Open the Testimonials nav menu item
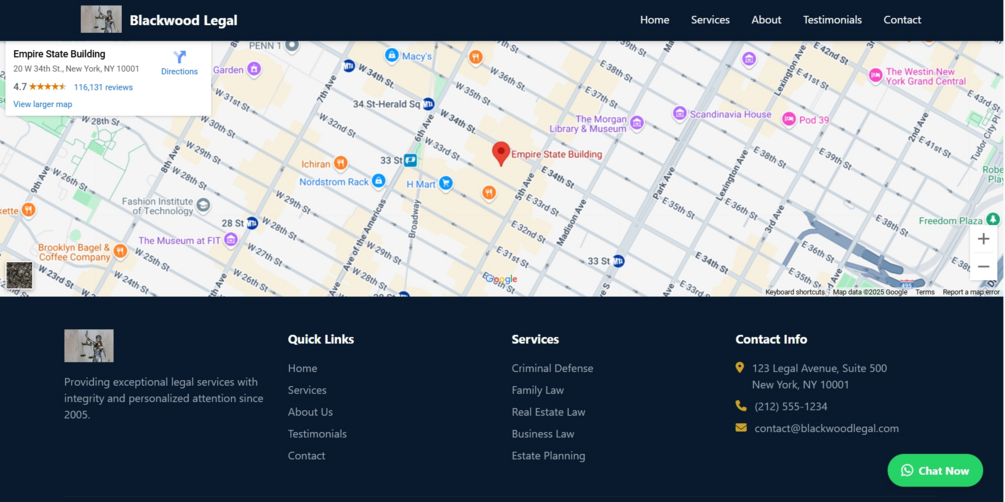This screenshot has width=1005, height=502. (x=832, y=20)
